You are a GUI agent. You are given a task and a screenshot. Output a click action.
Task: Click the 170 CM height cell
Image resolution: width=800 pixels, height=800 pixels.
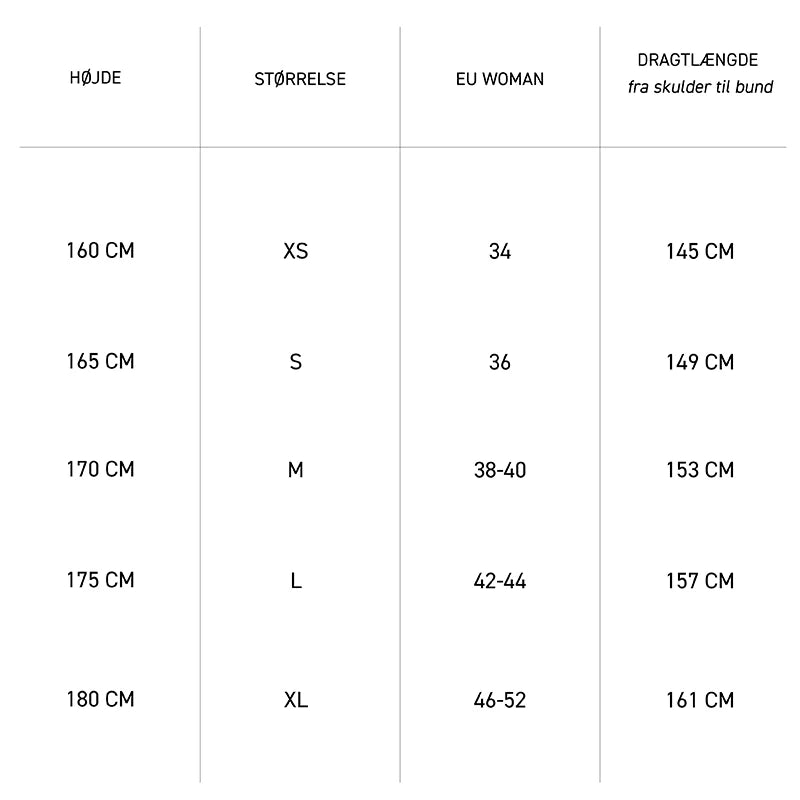tap(100, 469)
